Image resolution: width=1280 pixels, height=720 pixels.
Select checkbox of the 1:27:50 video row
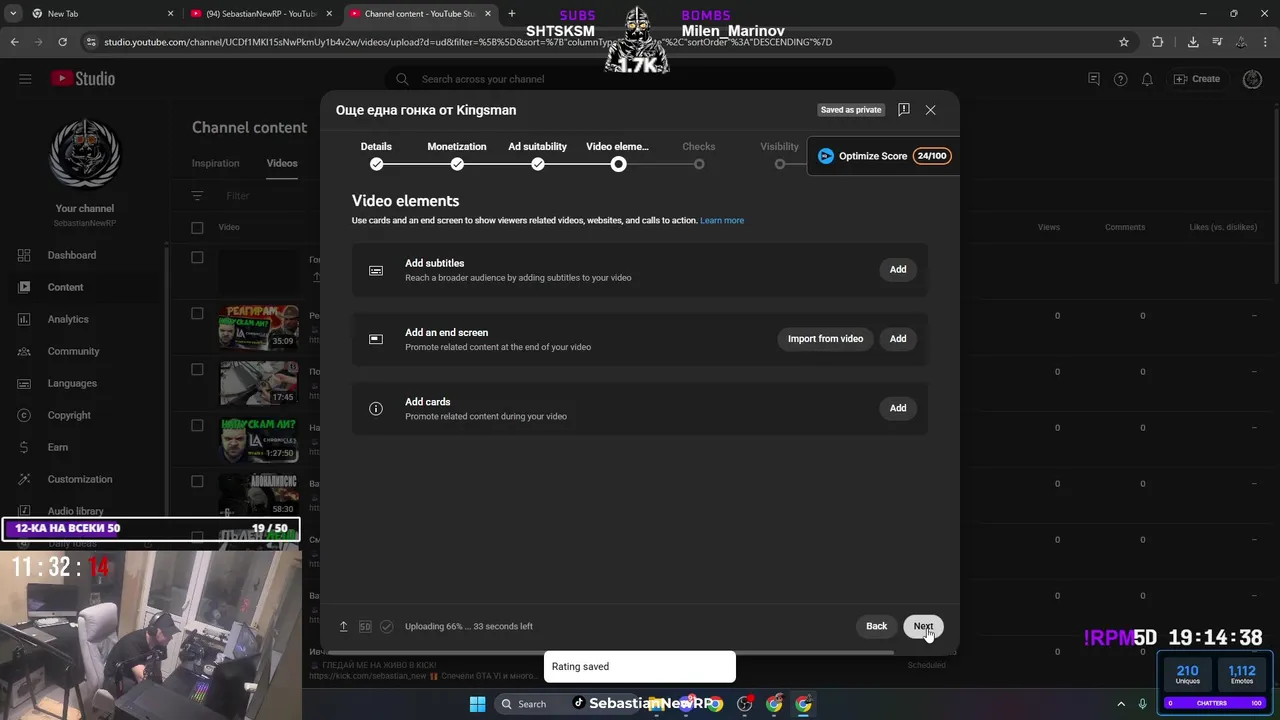point(197,425)
